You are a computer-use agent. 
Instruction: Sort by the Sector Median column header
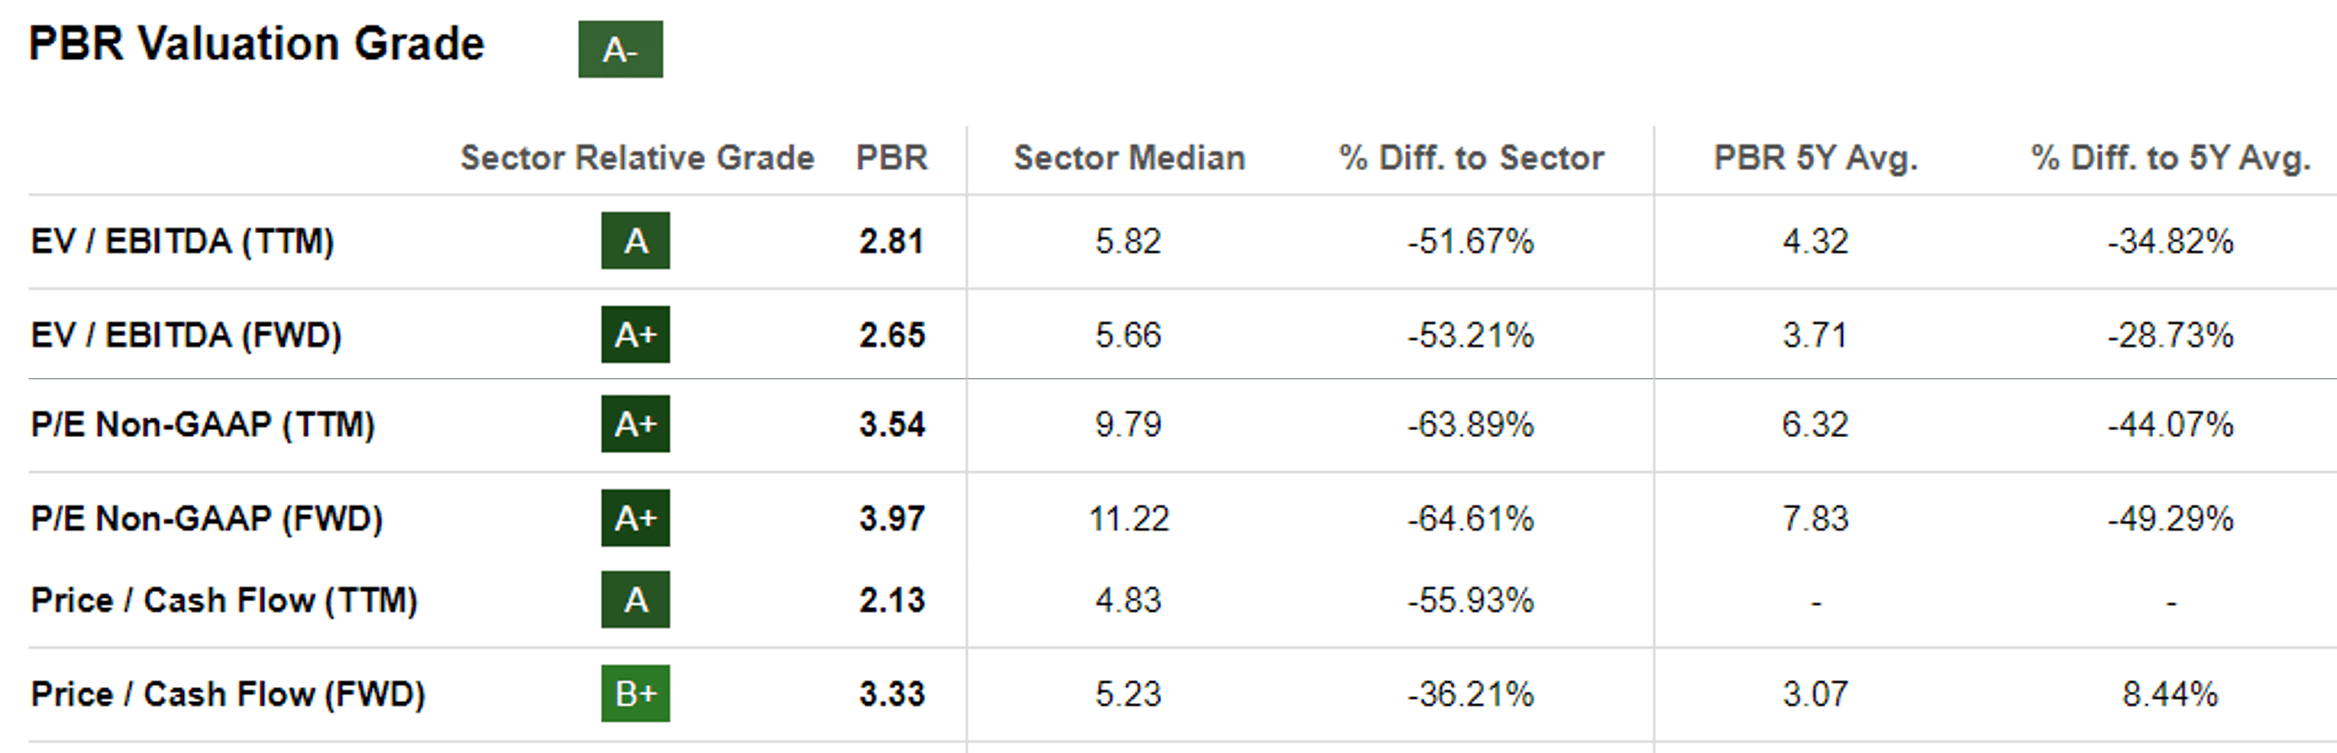1129,158
